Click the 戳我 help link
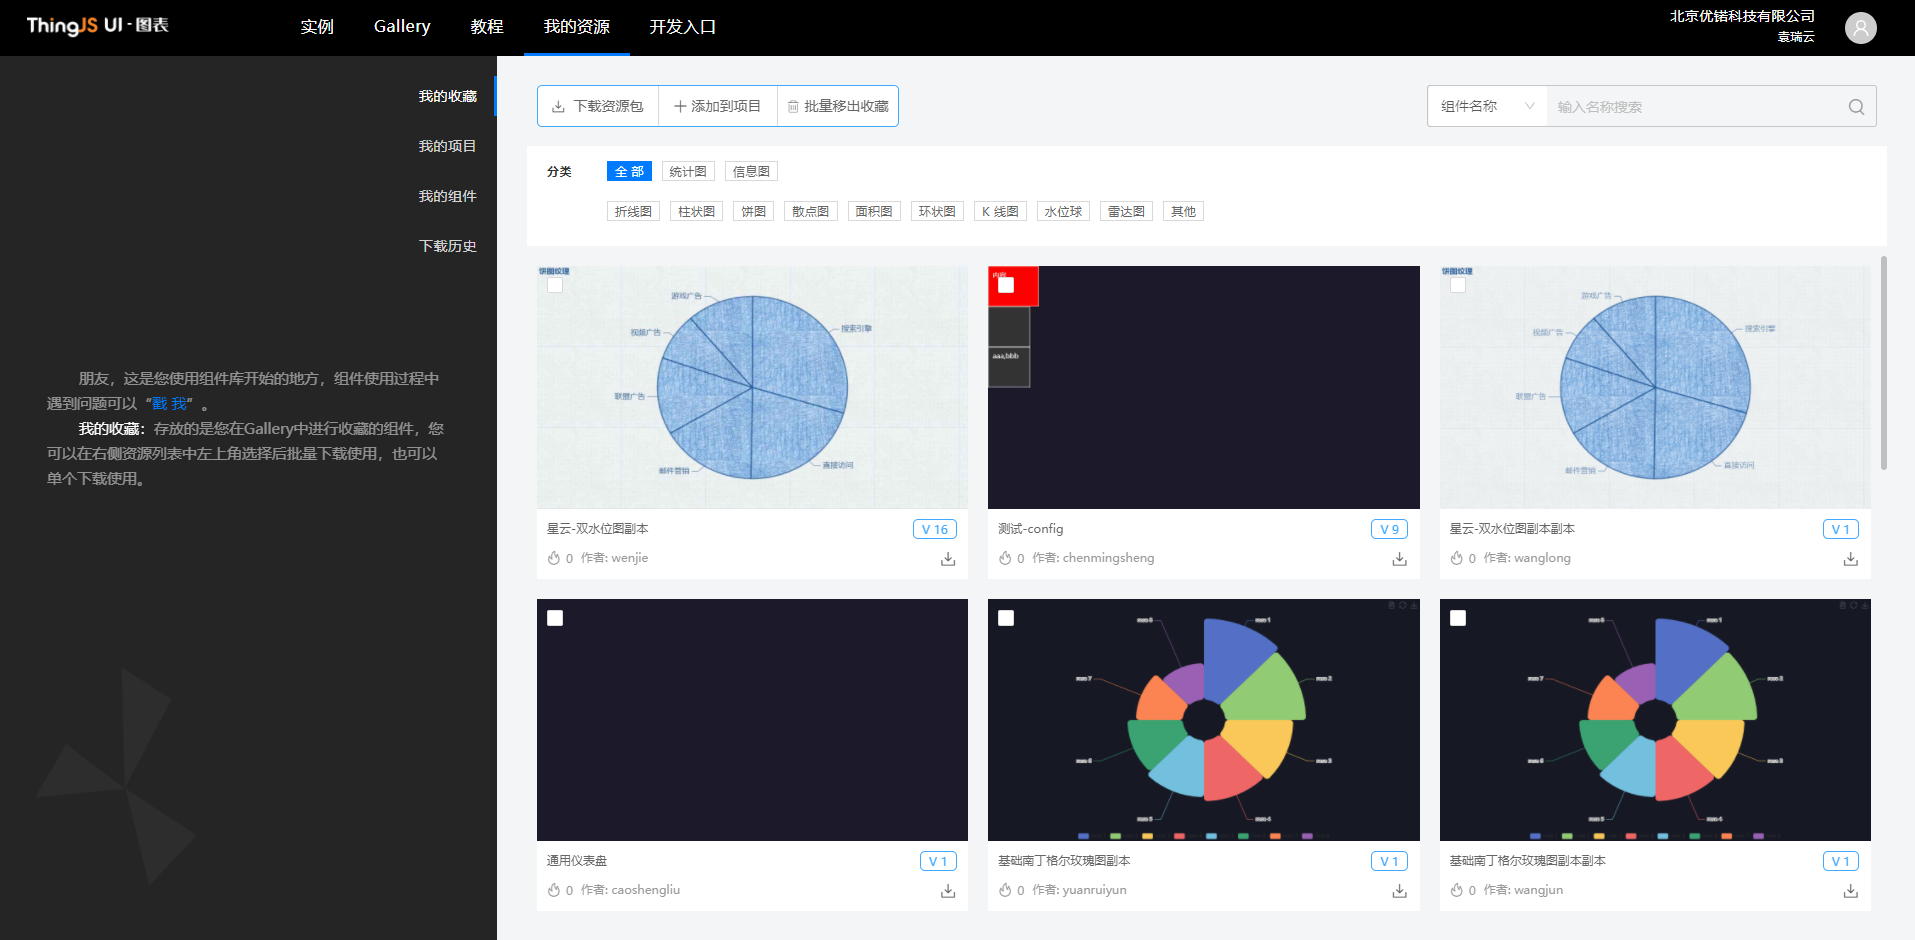Viewport: 1915px width, 940px height. (x=170, y=404)
